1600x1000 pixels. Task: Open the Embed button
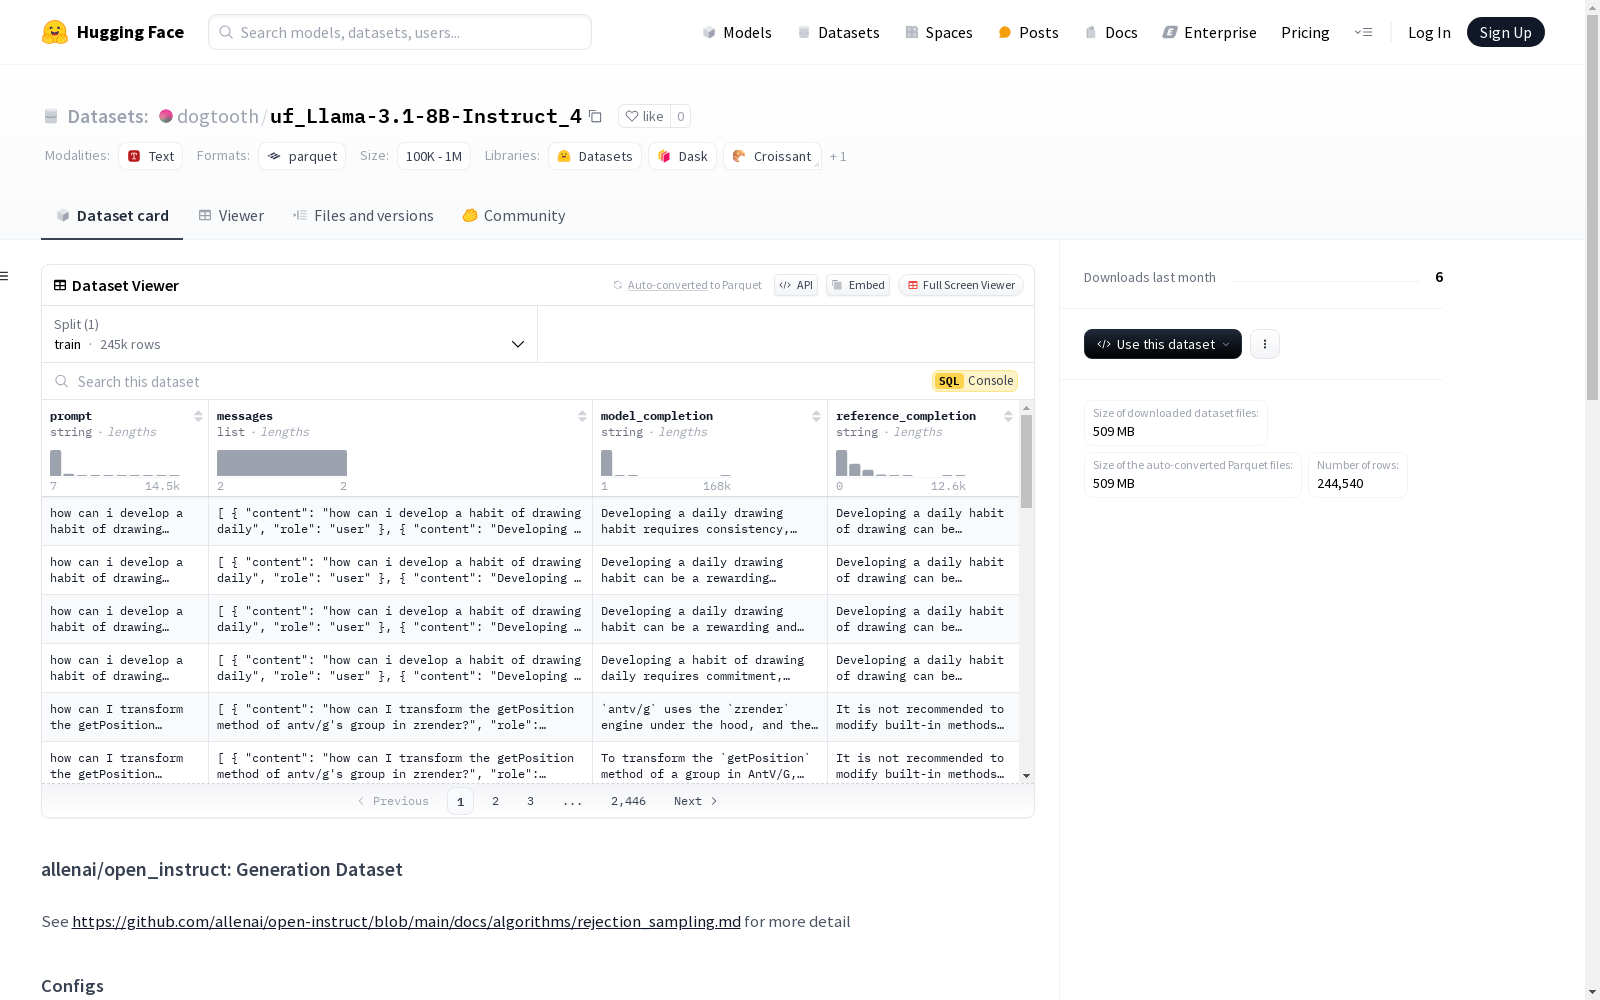(x=858, y=285)
